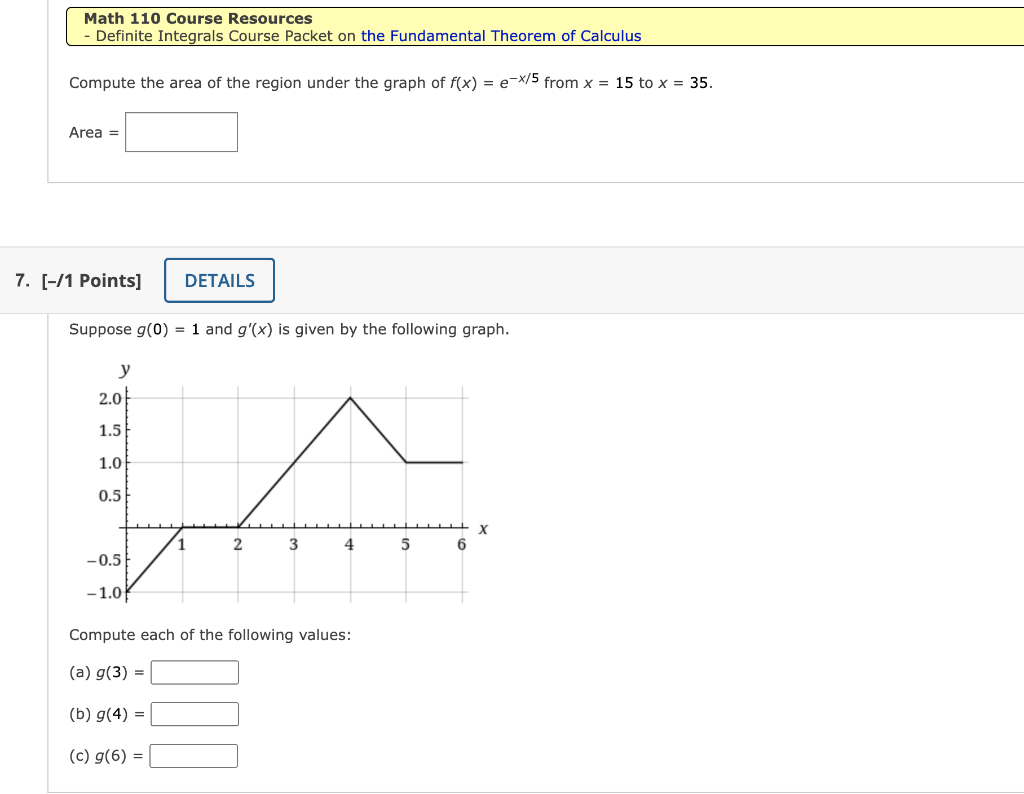Click the Suppose g(0) = 1 statement
This screenshot has width=1024, height=794.
pyautogui.click(x=289, y=329)
